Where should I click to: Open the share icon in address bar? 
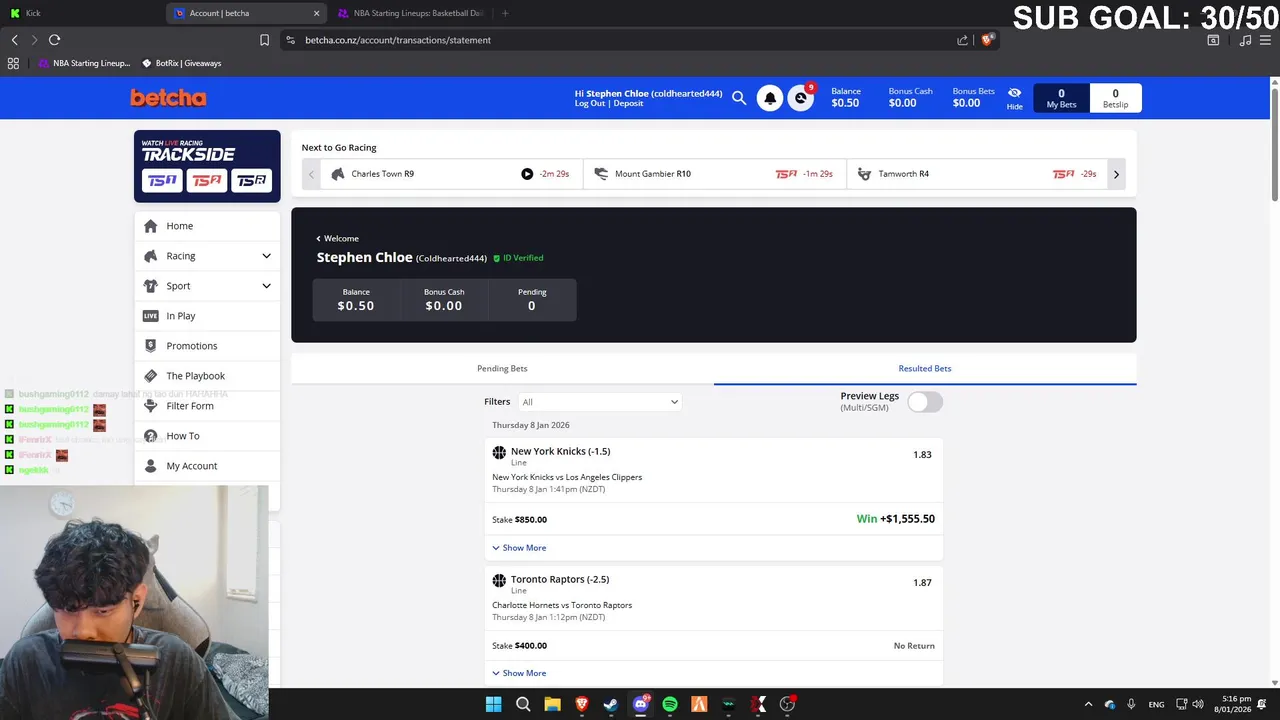coord(962,40)
